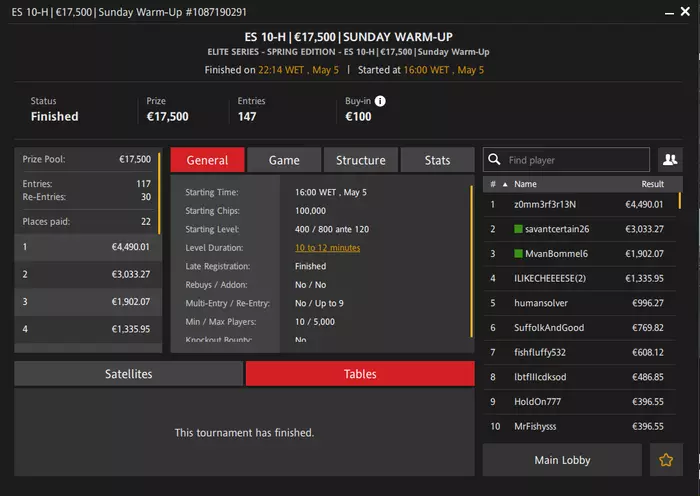The image size is (700, 496).
Task: Select player row z0mm3rf3r13N
Action: pyautogui.click(x=579, y=204)
